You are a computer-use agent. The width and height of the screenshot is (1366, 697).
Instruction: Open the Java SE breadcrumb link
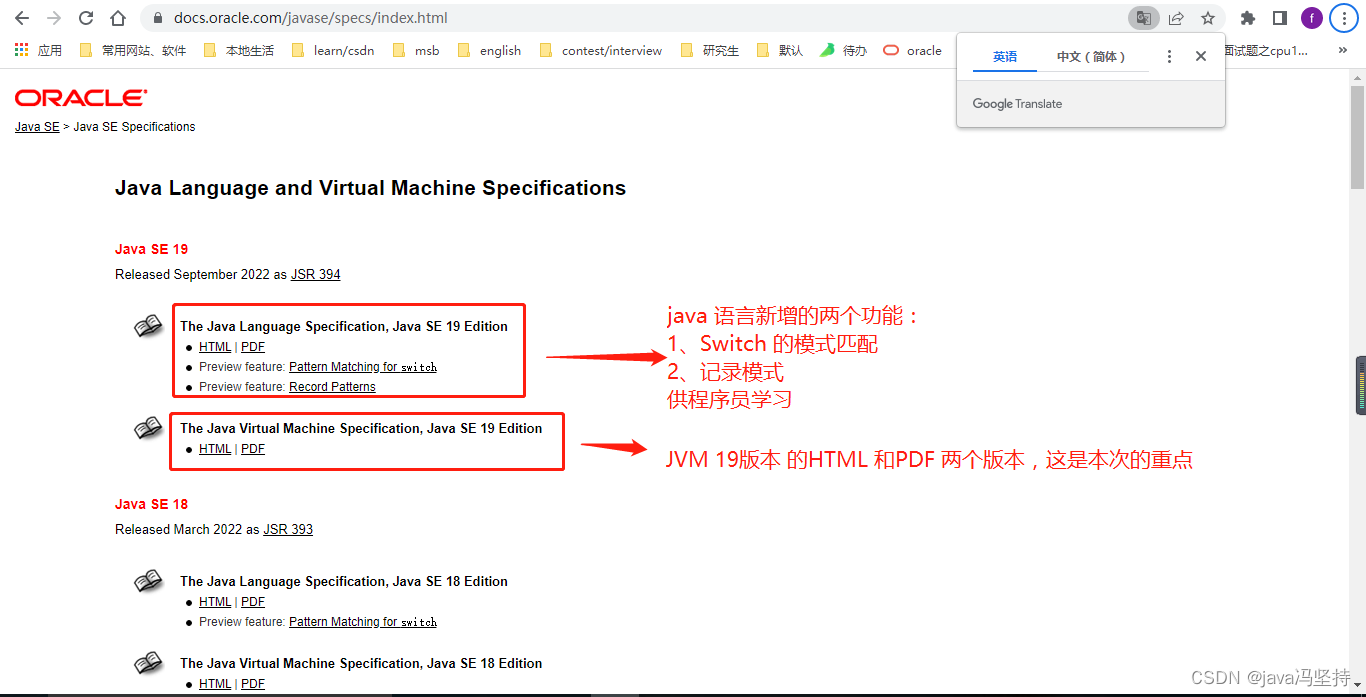[37, 127]
